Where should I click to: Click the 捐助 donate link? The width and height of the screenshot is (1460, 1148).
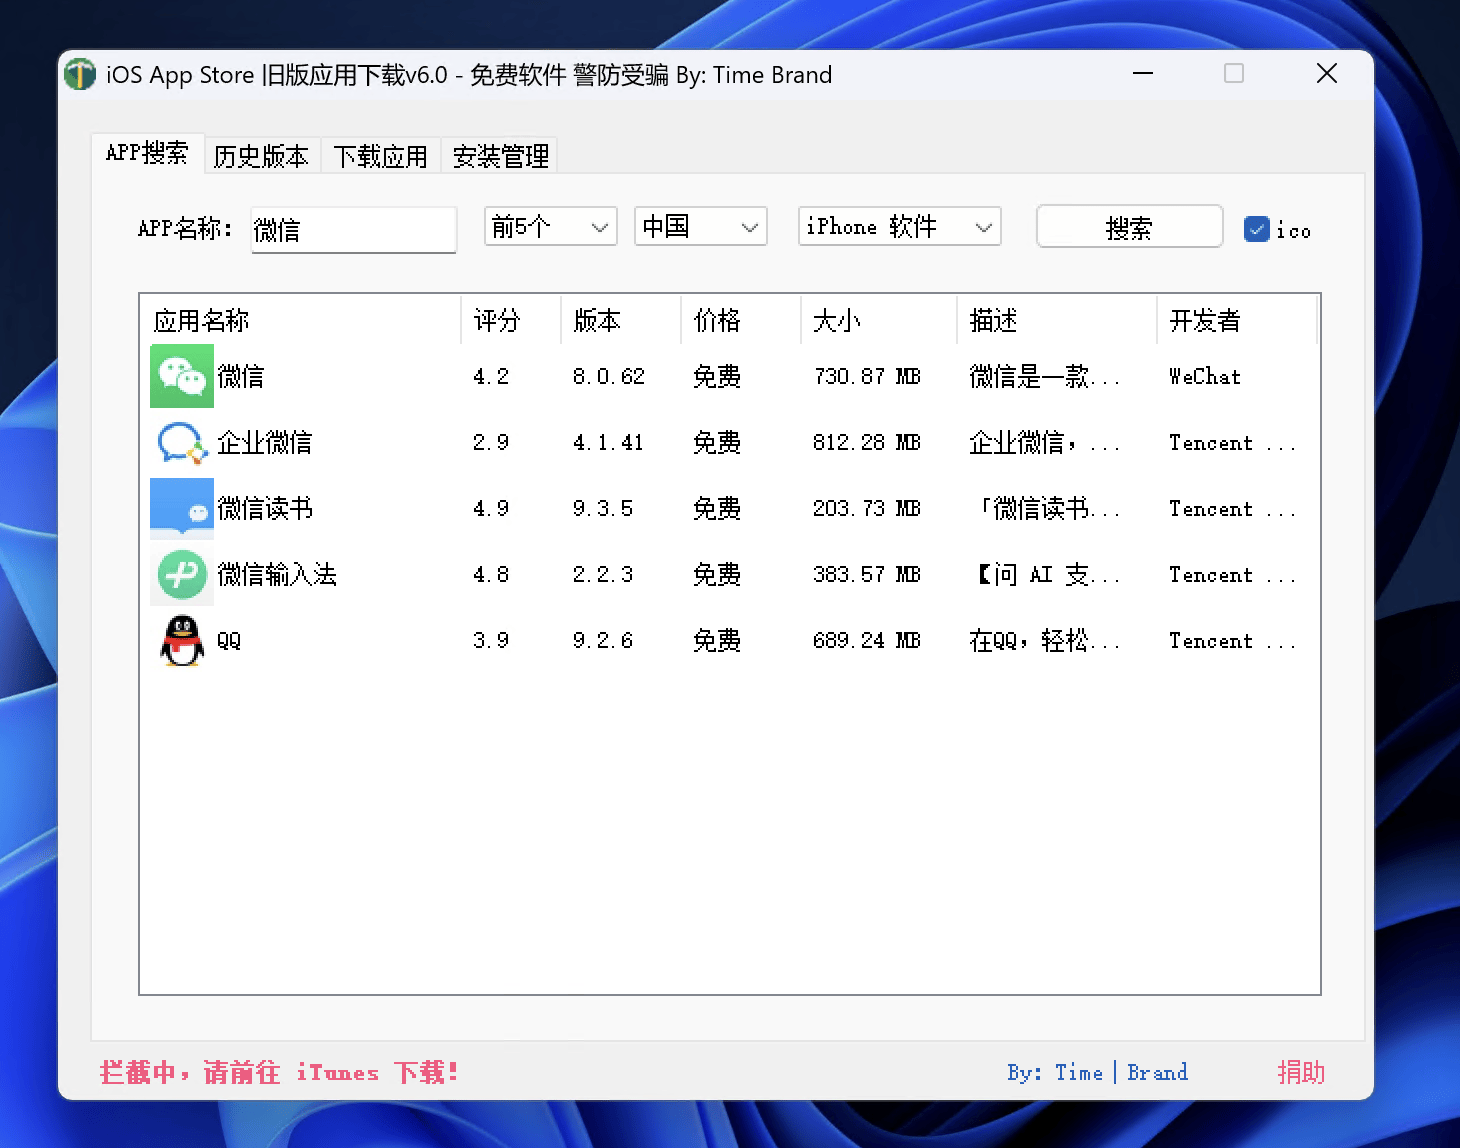click(x=1300, y=1072)
